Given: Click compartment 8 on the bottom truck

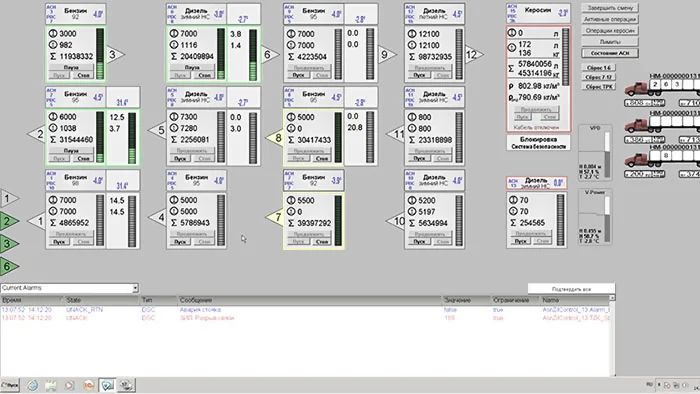Looking at the screenshot, I should click(666, 156).
